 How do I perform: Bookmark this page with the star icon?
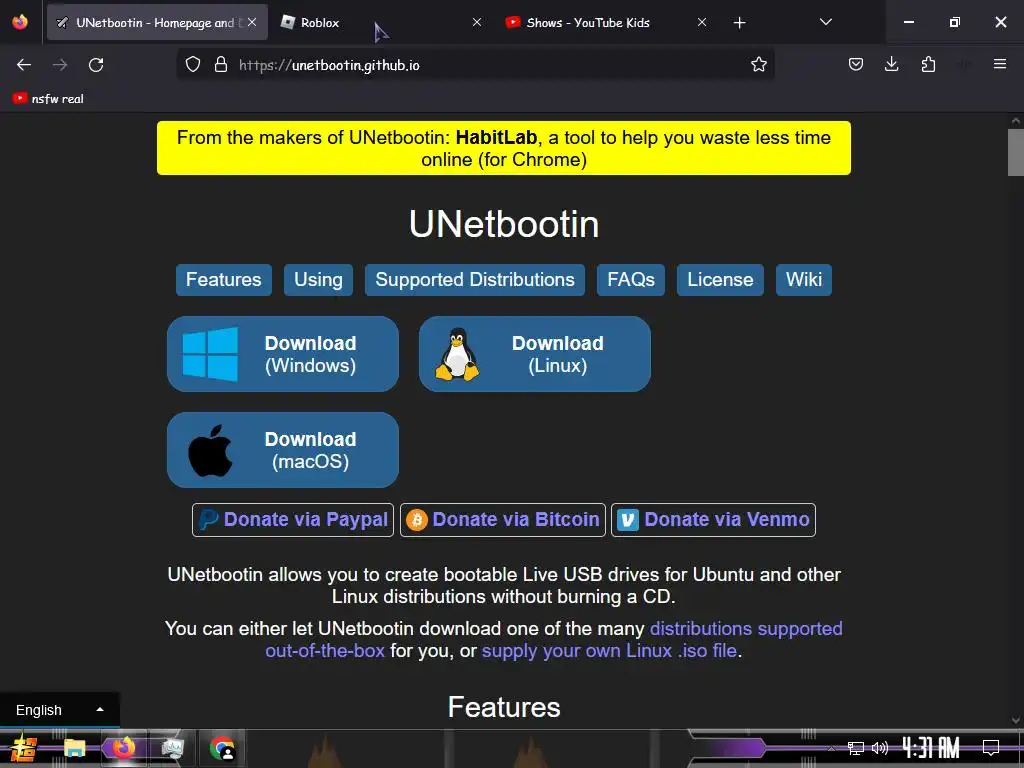tap(758, 64)
